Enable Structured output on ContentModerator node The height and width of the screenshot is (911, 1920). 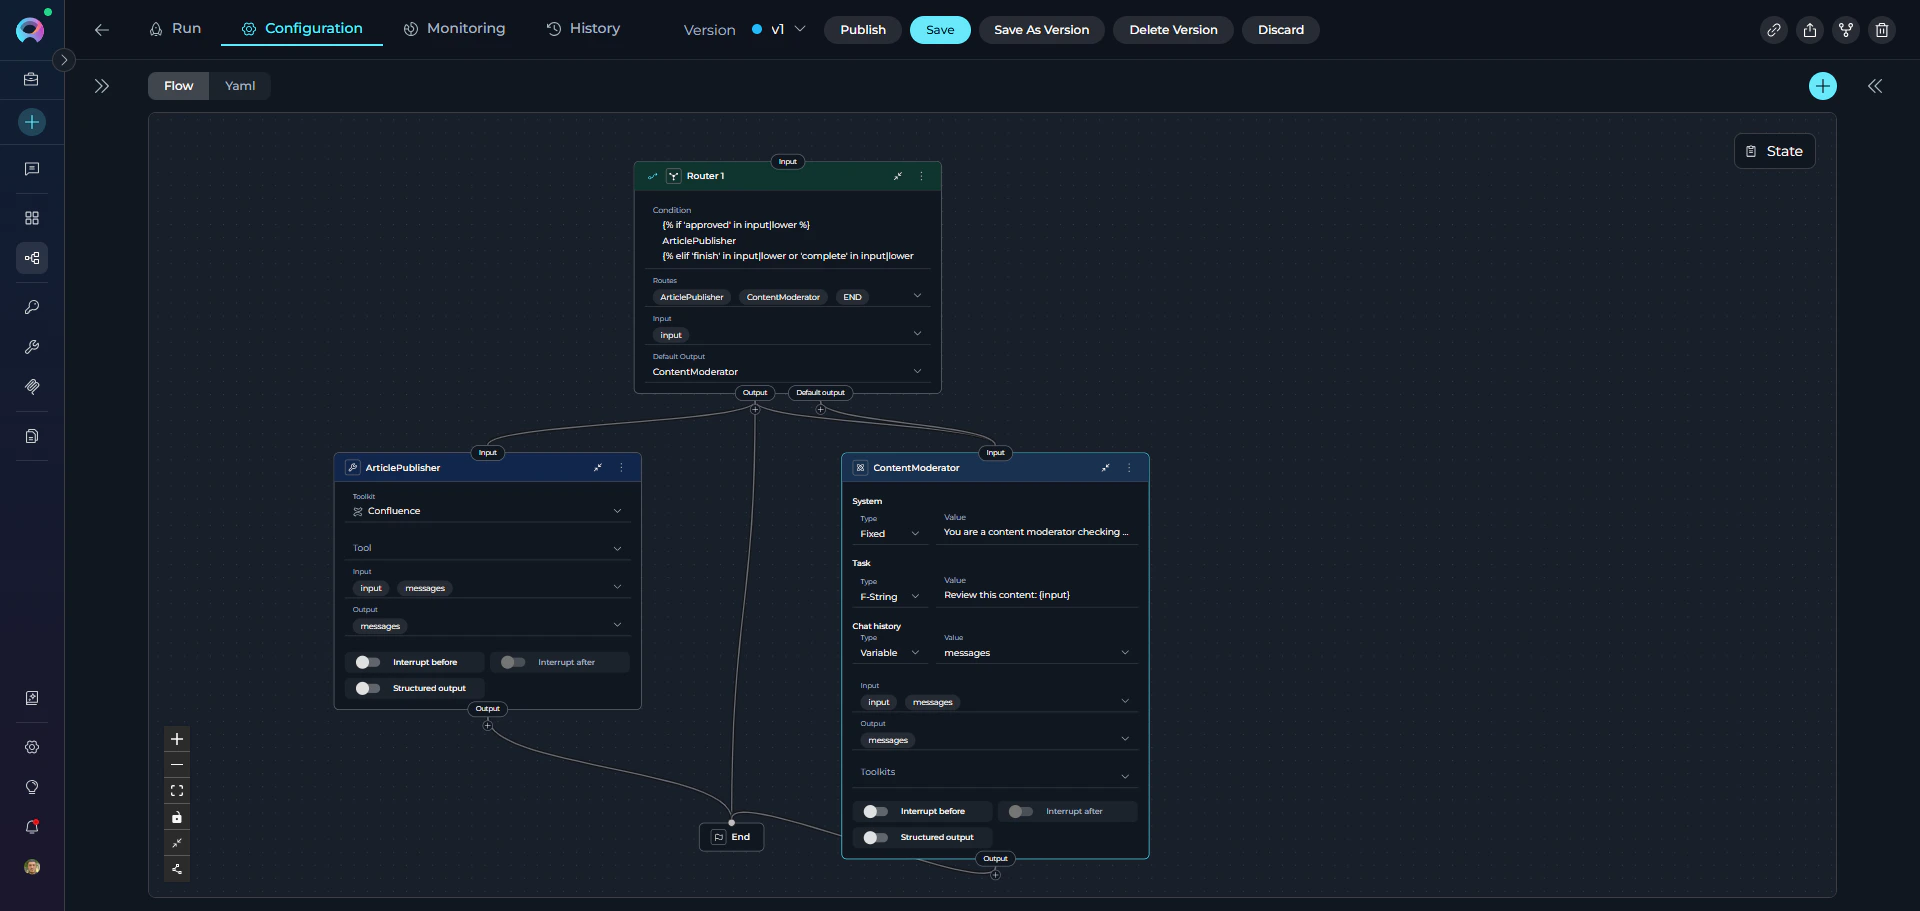tap(875, 838)
